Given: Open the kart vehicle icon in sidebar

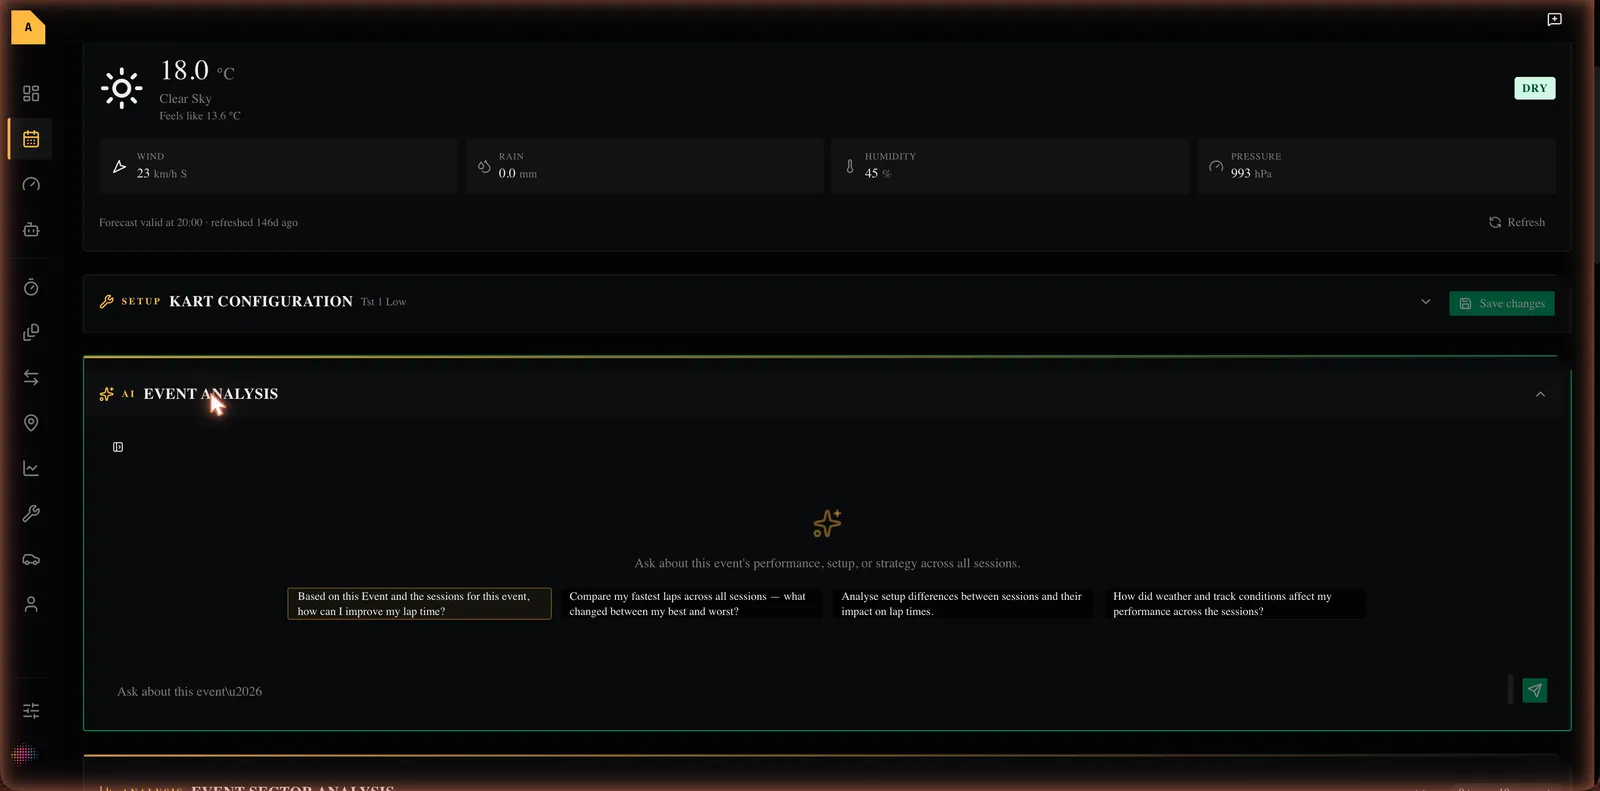Looking at the screenshot, I should point(31,559).
